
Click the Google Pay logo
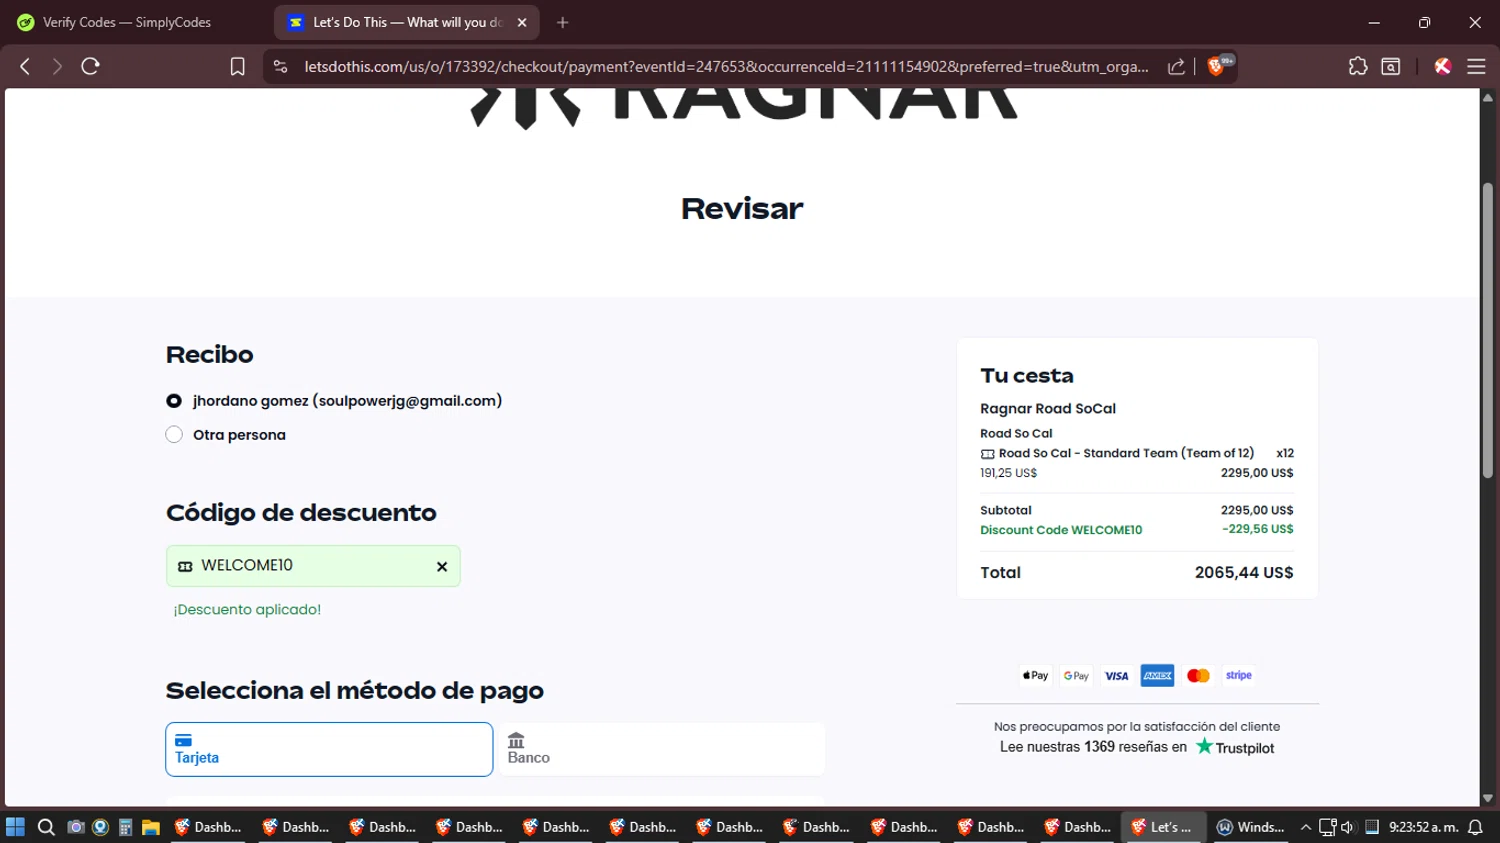click(1076, 676)
